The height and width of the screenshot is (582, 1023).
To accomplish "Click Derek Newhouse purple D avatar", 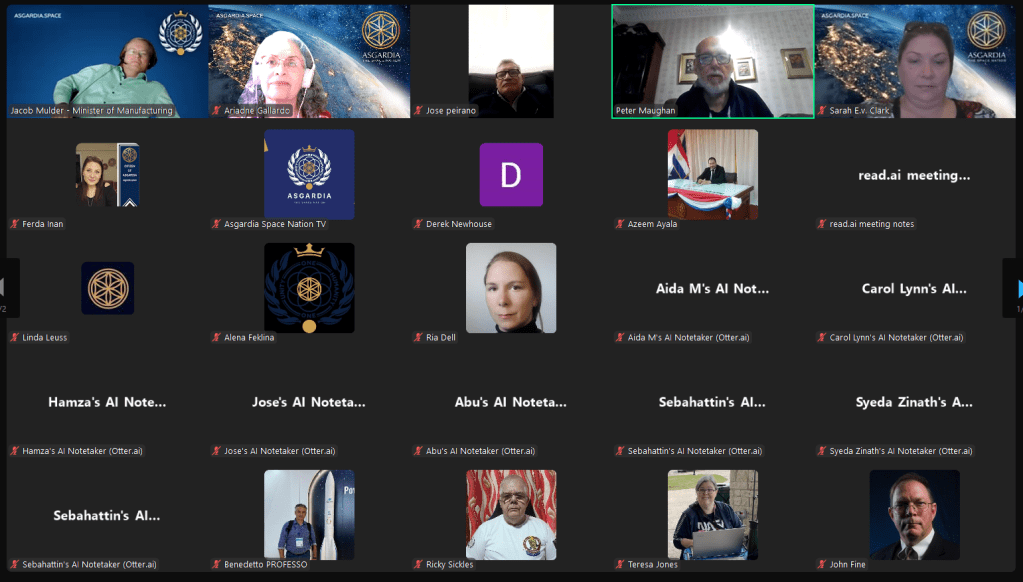I will pos(511,175).
